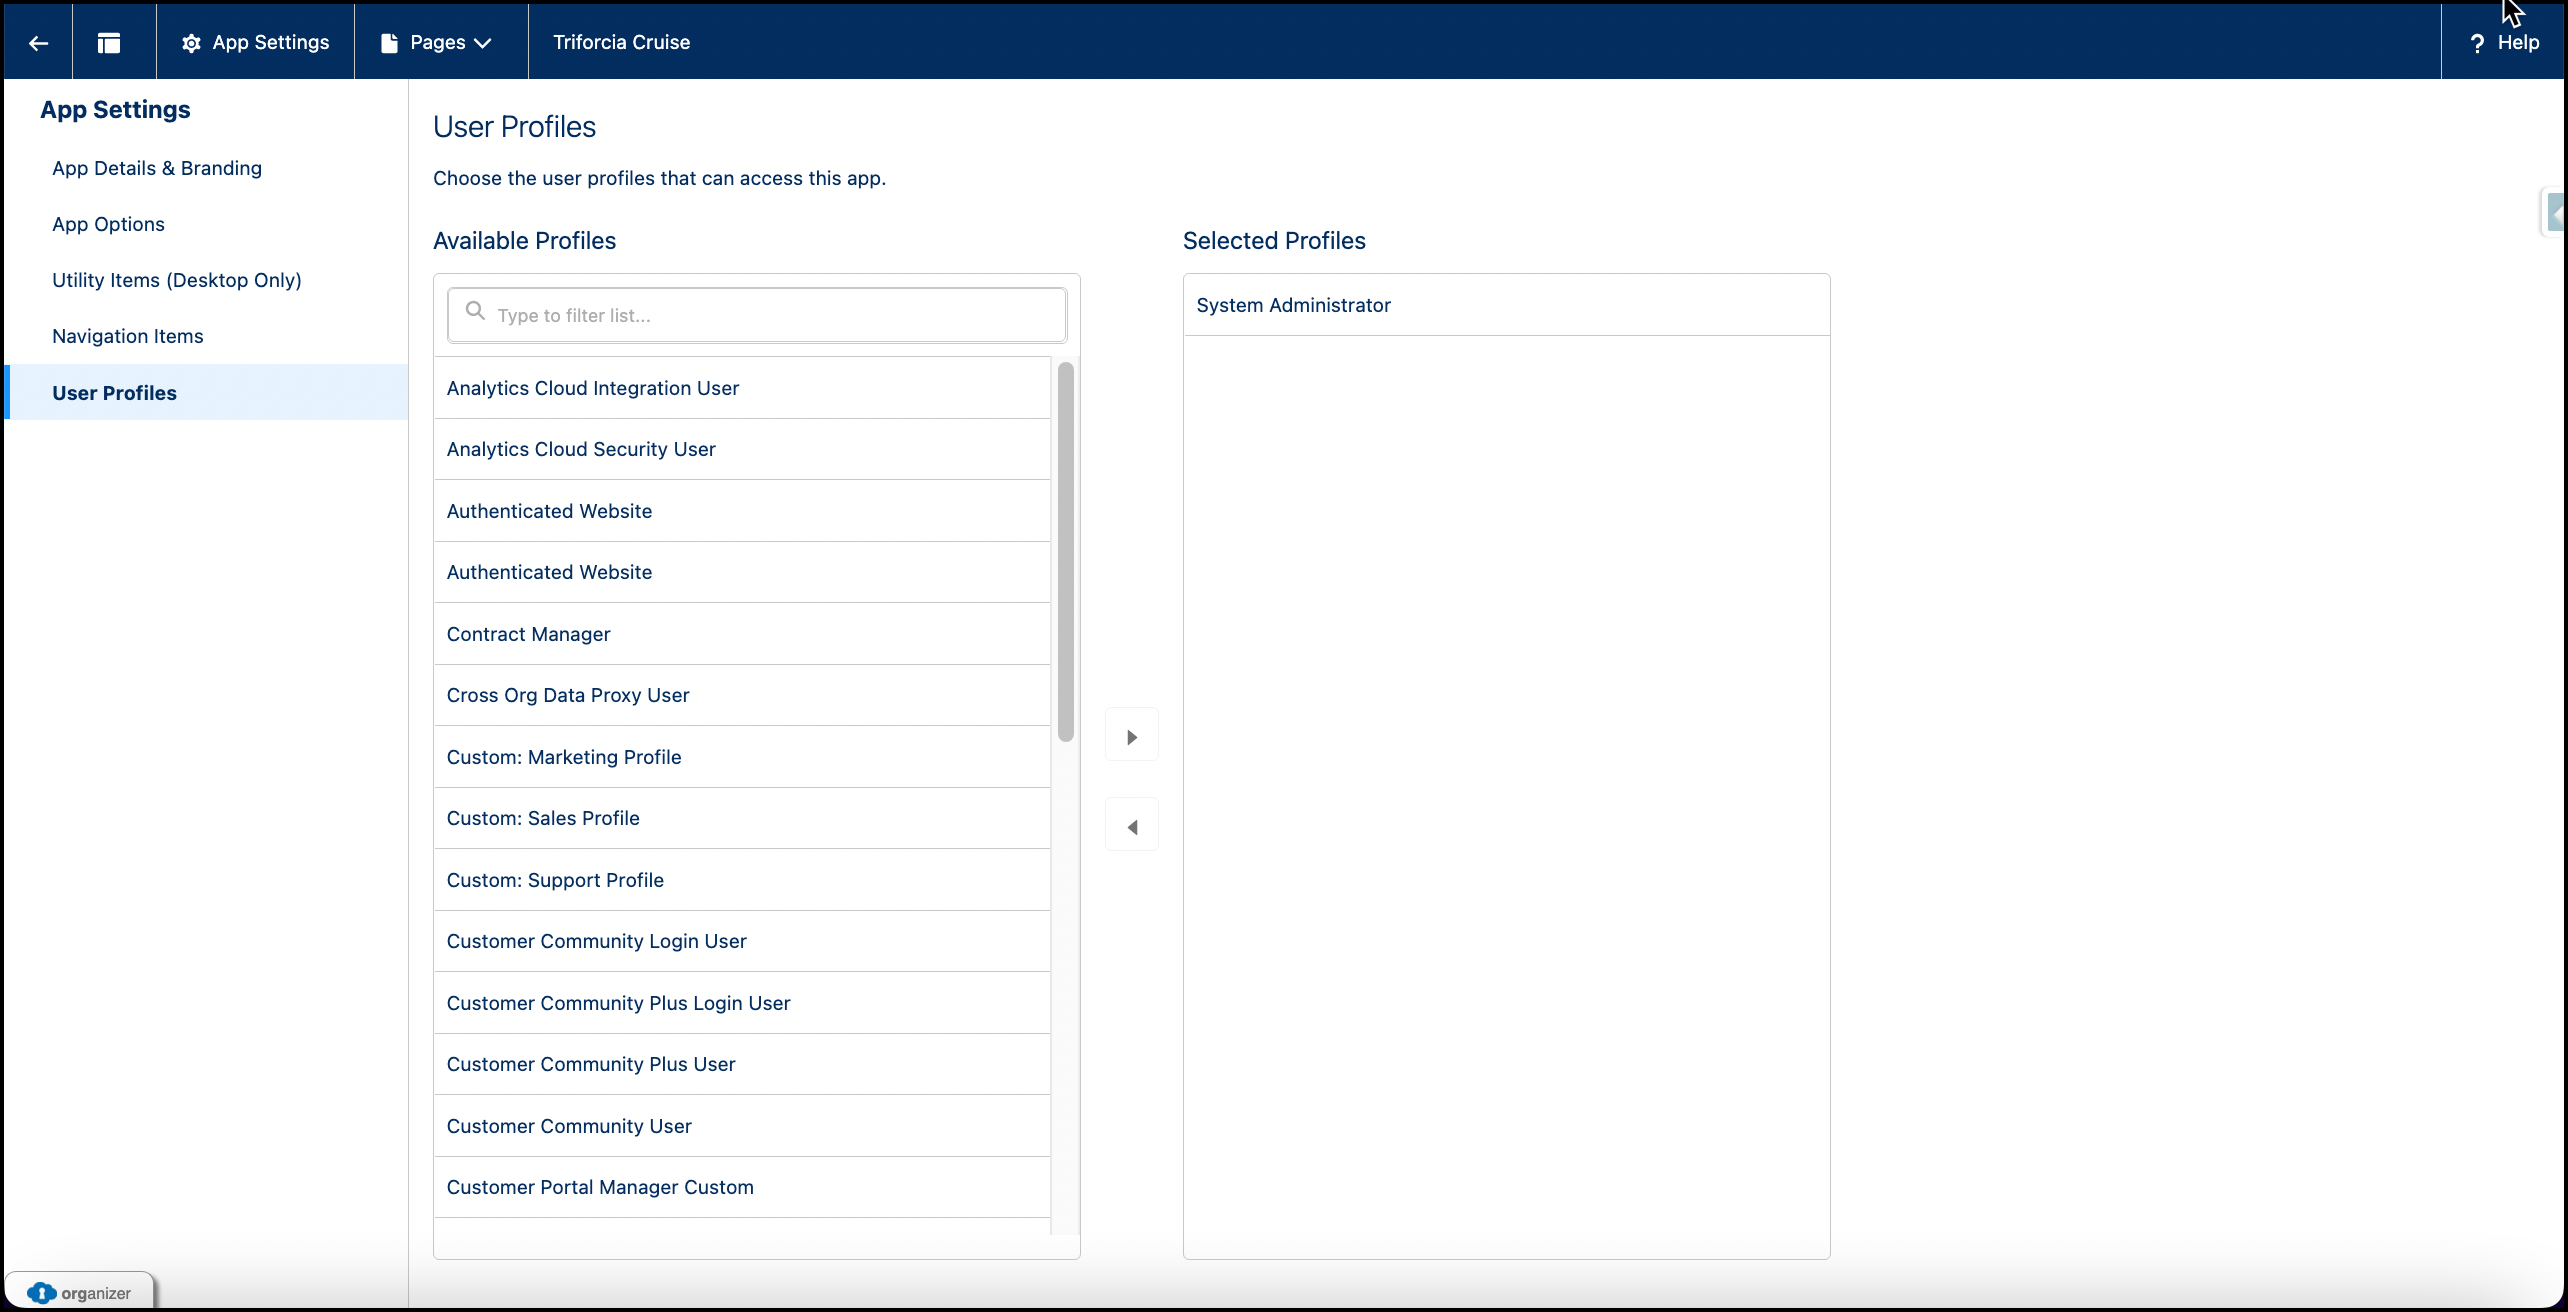The width and height of the screenshot is (2568, 1312).
Task: Select Analytics Cloud Integration User profile
Action: click(x=742, y=388)
